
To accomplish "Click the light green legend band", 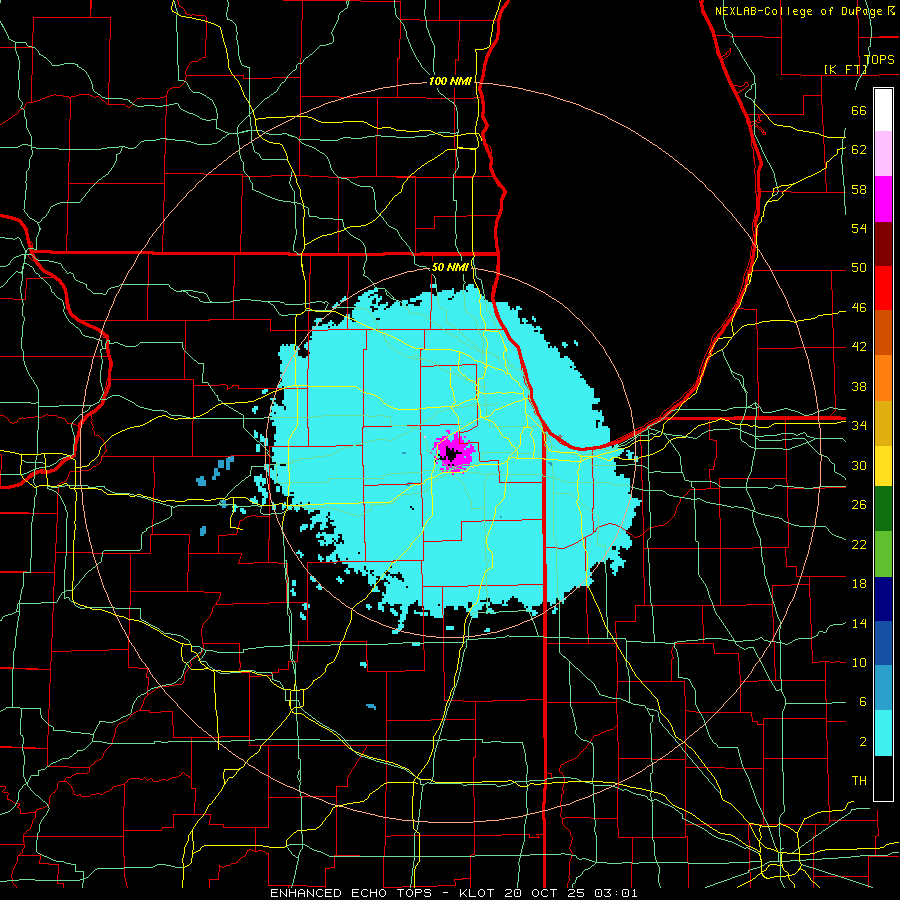I will coord(883,554).
